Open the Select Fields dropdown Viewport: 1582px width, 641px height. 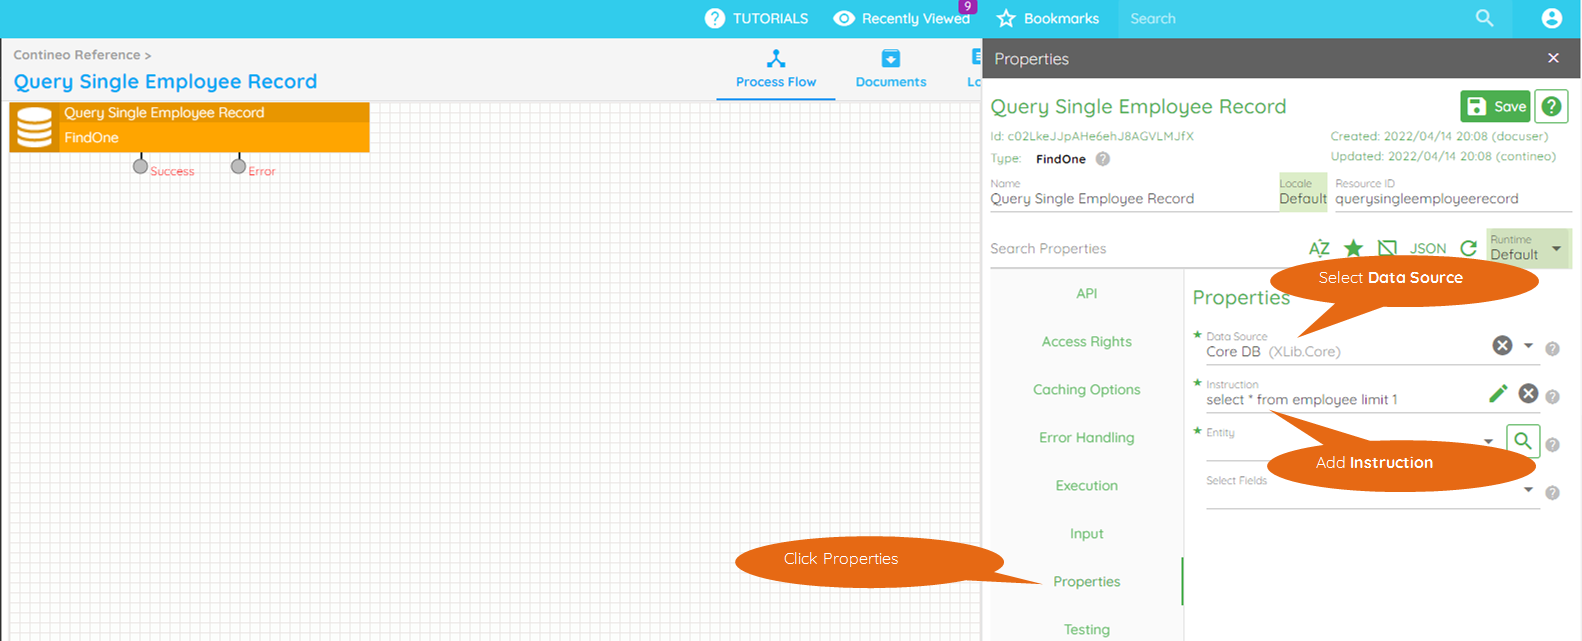click(x=1528, y=490)
